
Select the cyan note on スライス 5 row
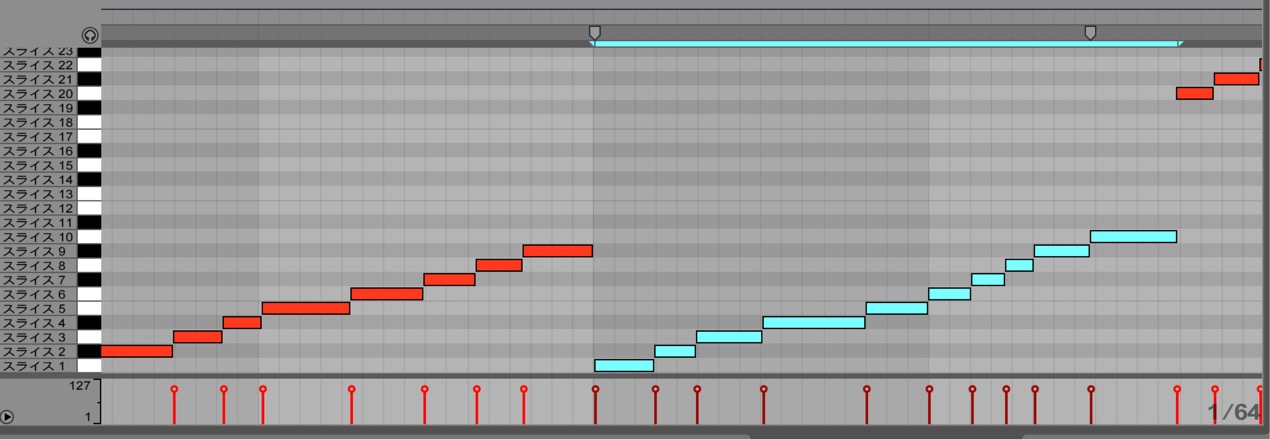pos(897,308)
